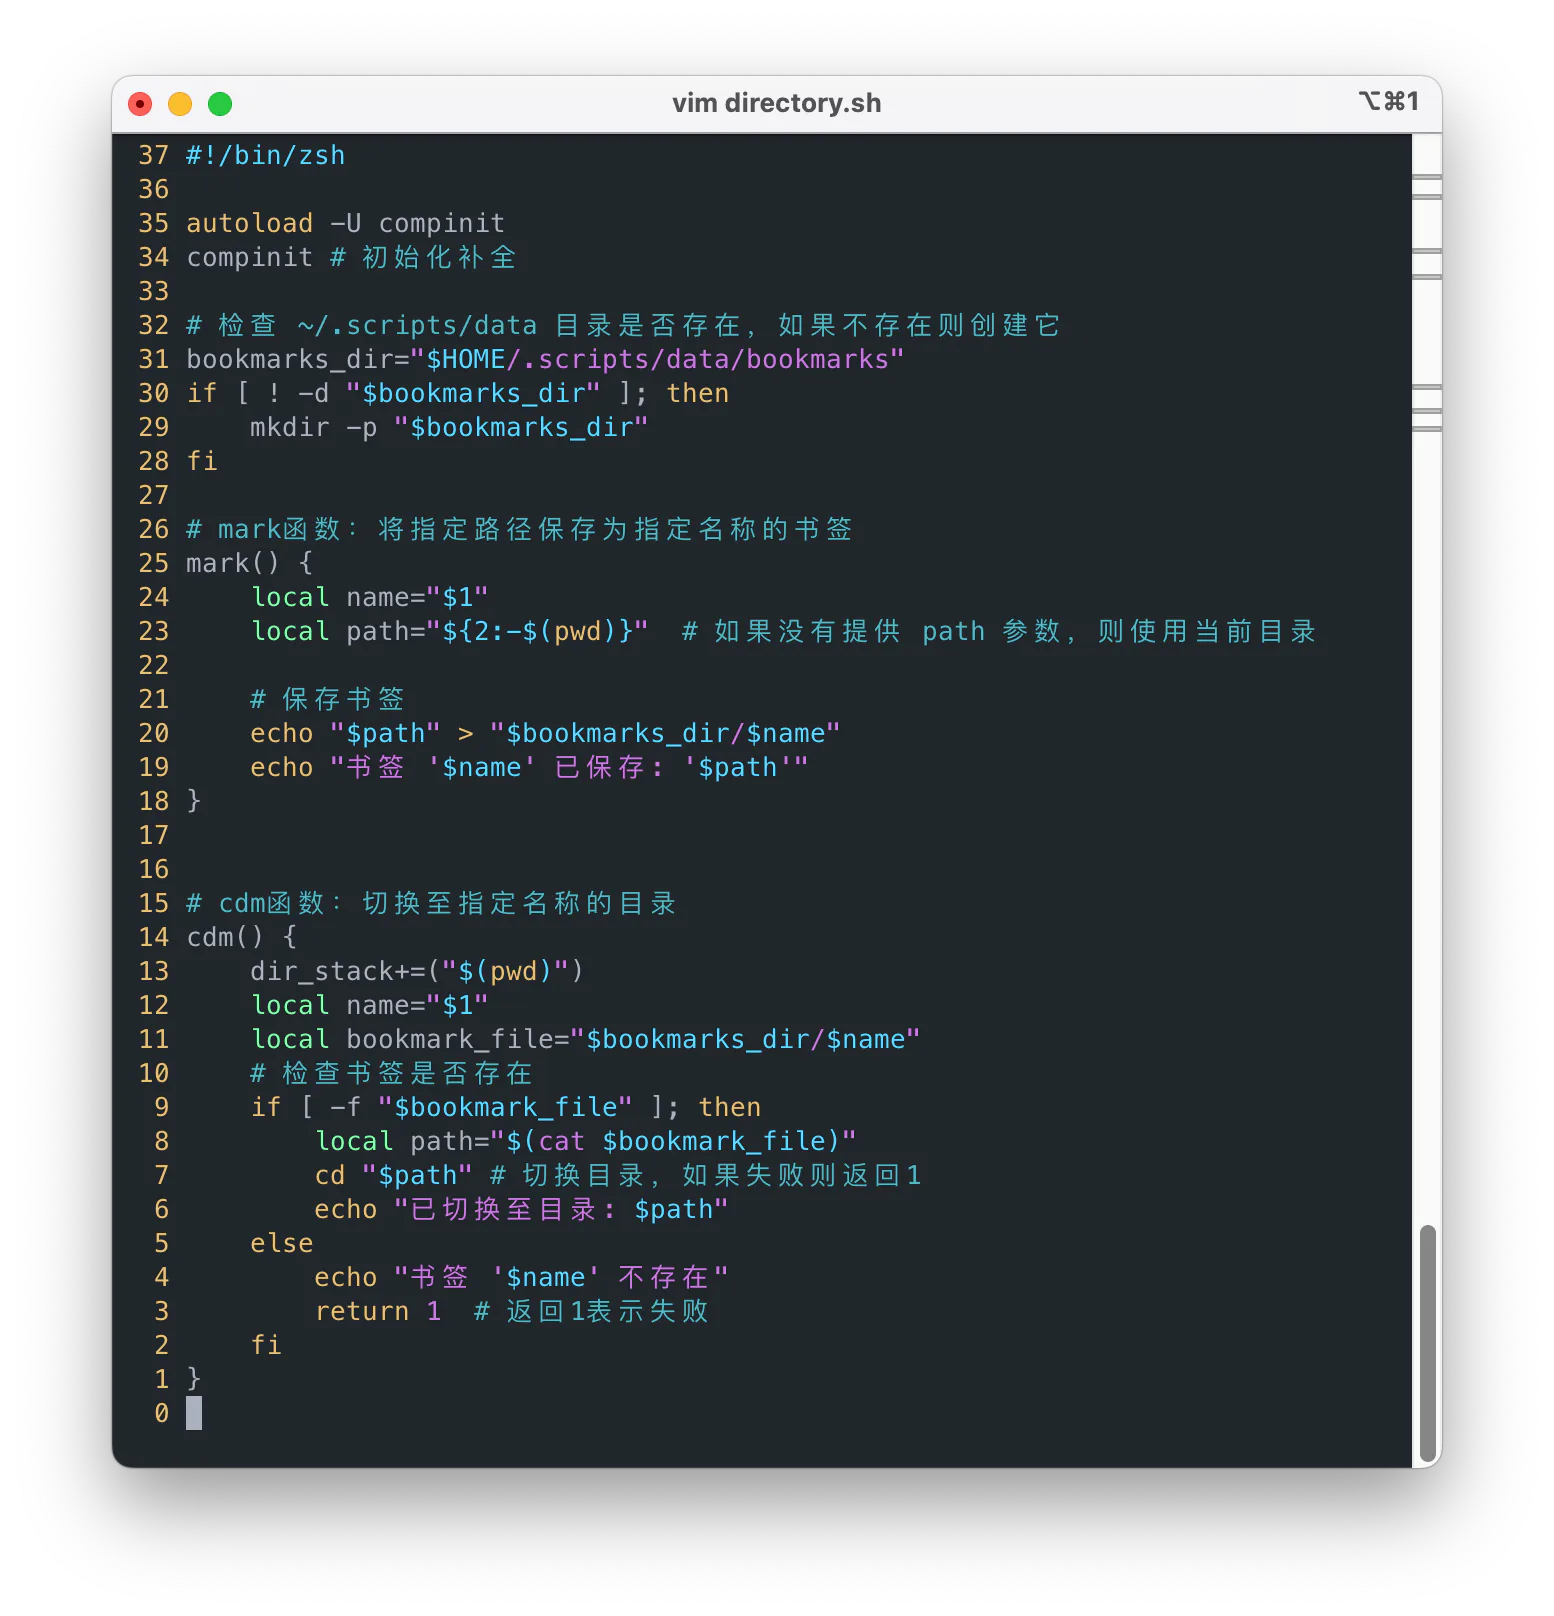Click the "# cdm函数: 切换至指定名称的目录" comment
Viewport: 1554px width, 1616px height.
pyautogui.click(x=431, y=904)
